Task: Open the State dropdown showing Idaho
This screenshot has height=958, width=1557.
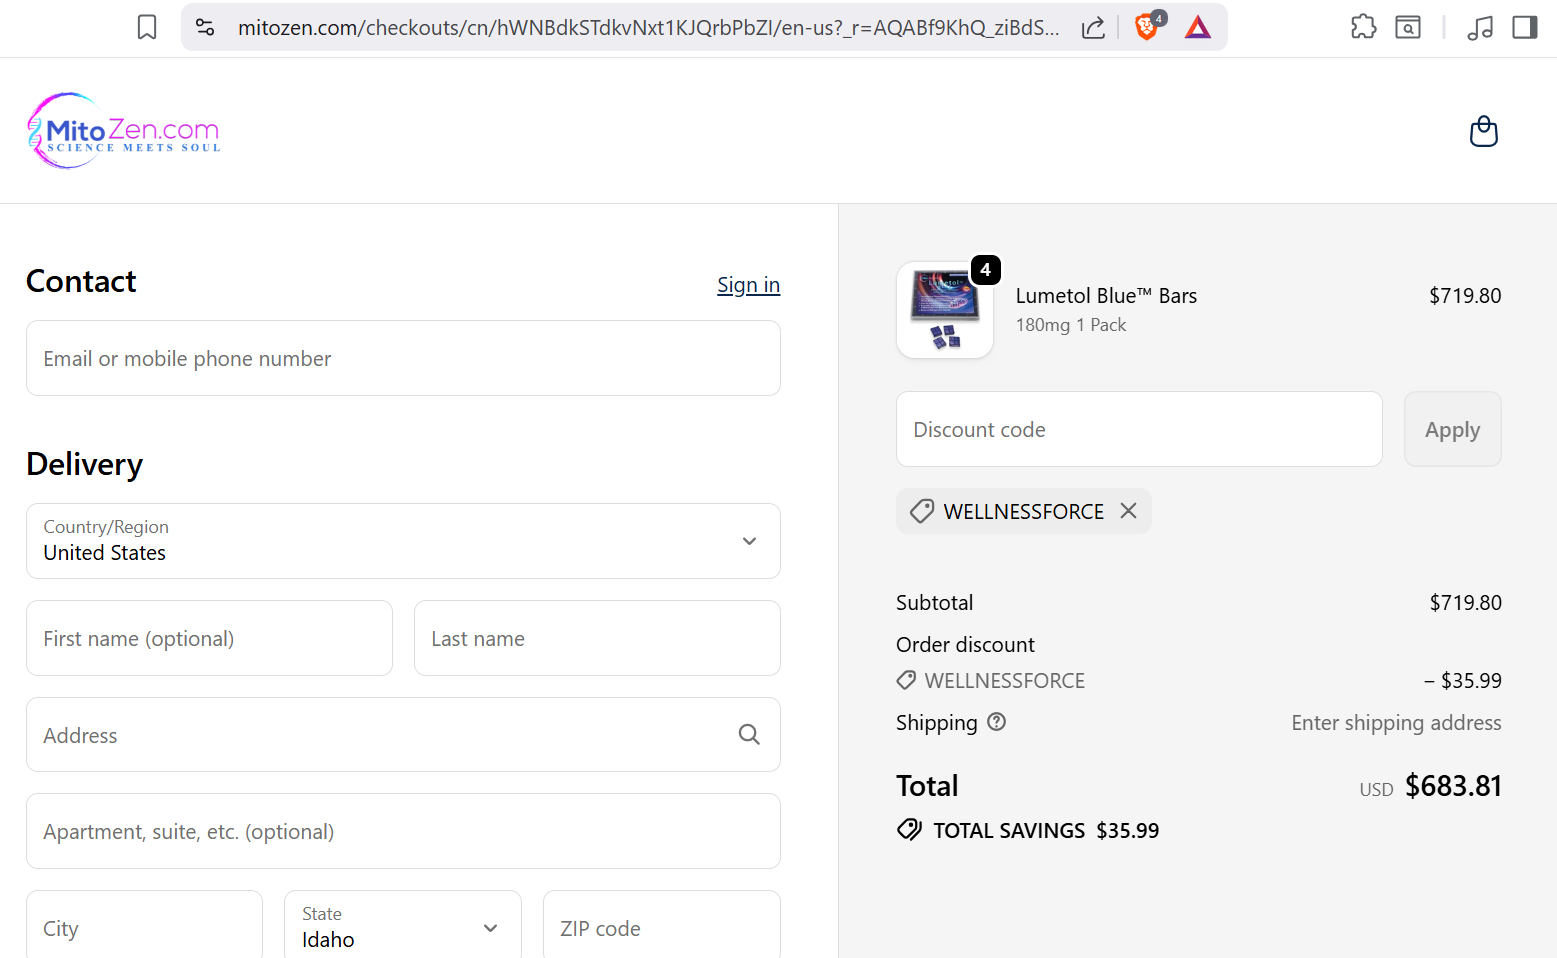Action: [x=403, y=927]
